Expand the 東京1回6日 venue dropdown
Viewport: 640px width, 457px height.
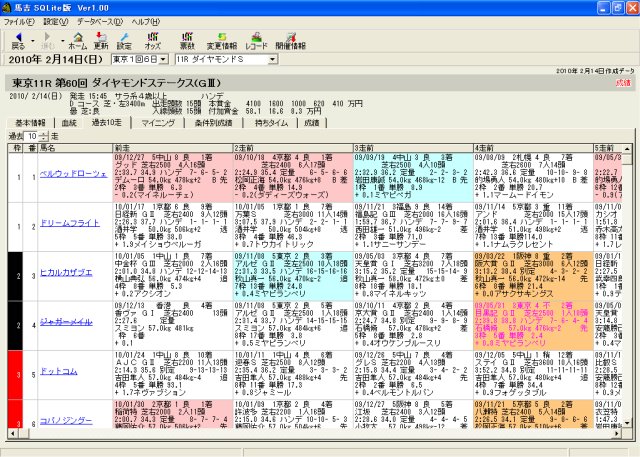point(163,60)
